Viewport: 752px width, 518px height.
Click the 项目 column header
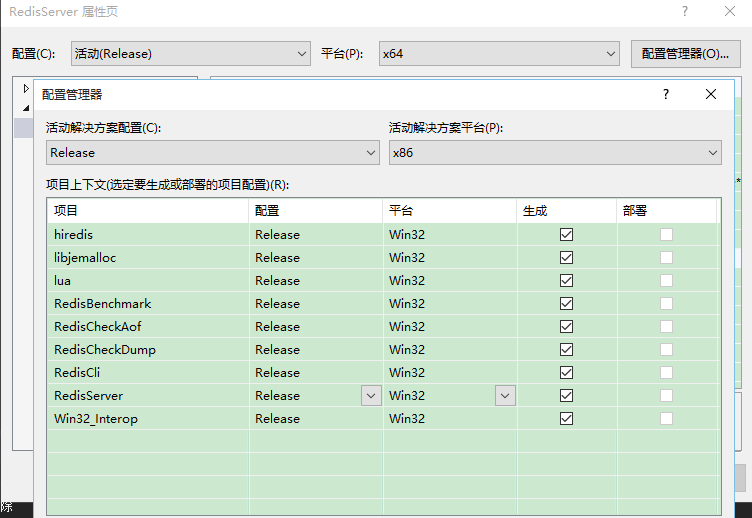tap(148, 211)
